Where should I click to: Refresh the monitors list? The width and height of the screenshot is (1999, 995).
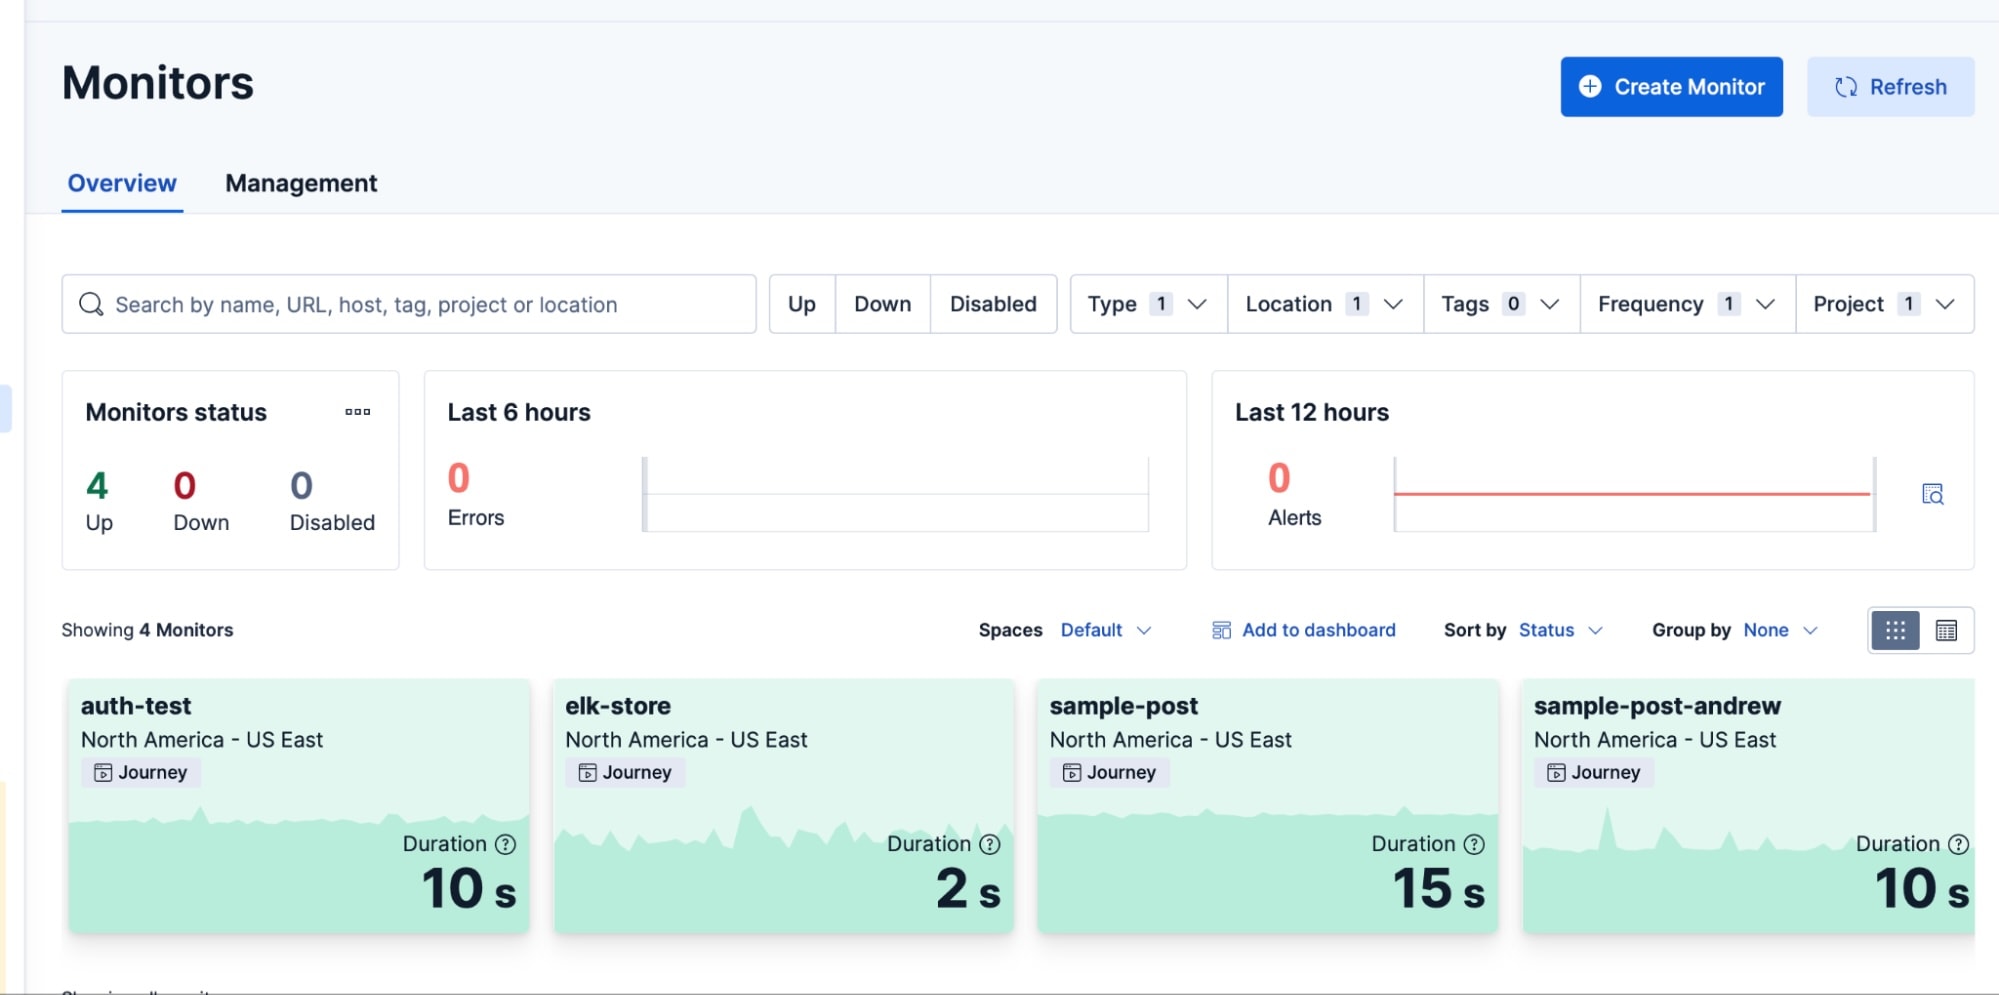tap(1889, 87)
